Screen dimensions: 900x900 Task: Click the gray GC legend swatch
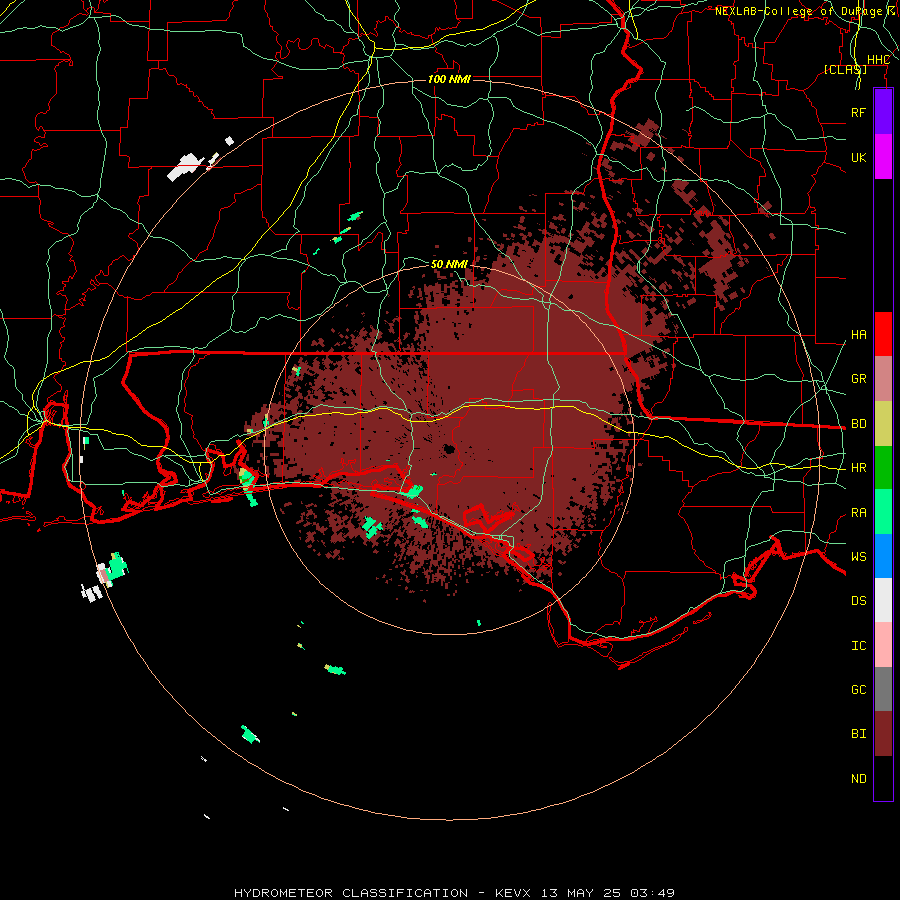pyautogui.click(x=883, y=689)
